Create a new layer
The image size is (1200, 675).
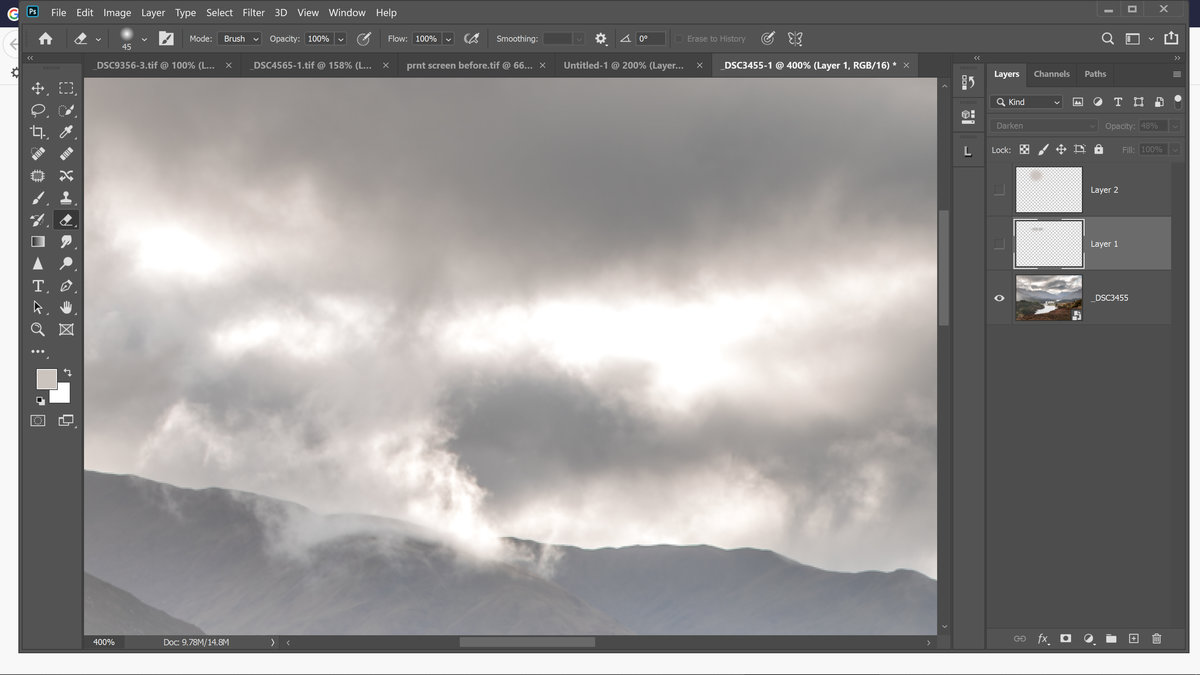coord(1134,638)
